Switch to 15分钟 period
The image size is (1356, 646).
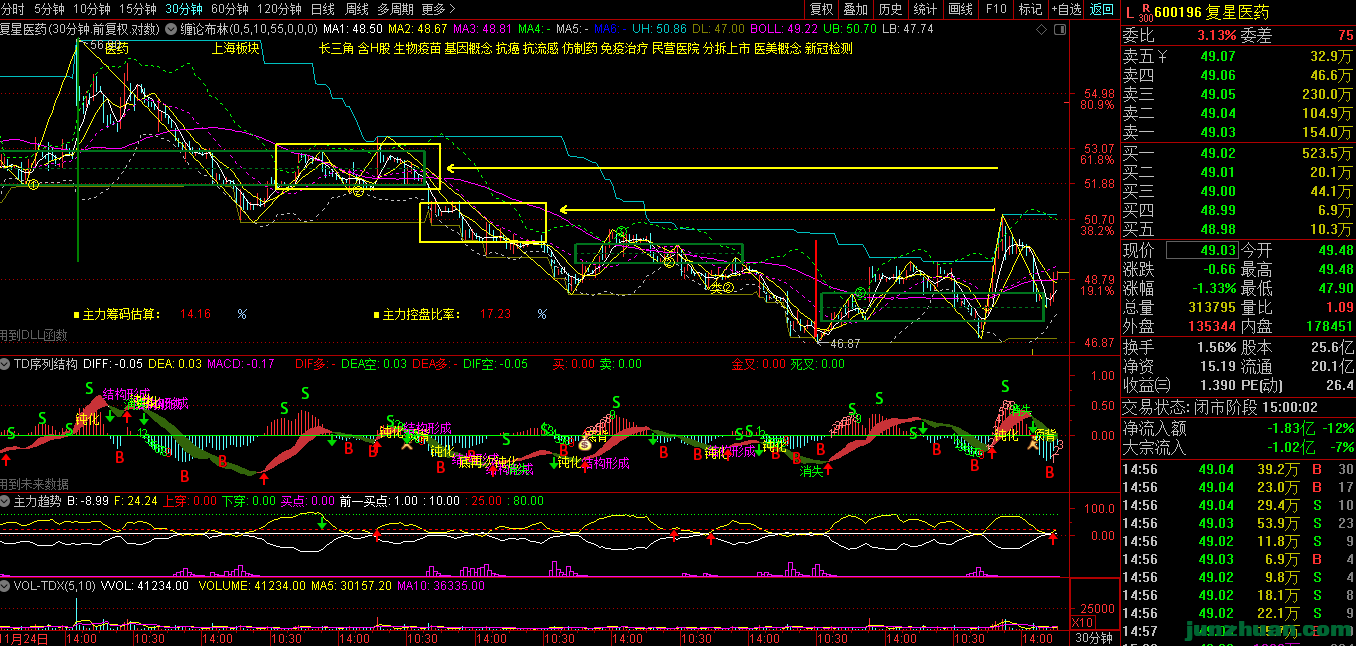(137, 9)
